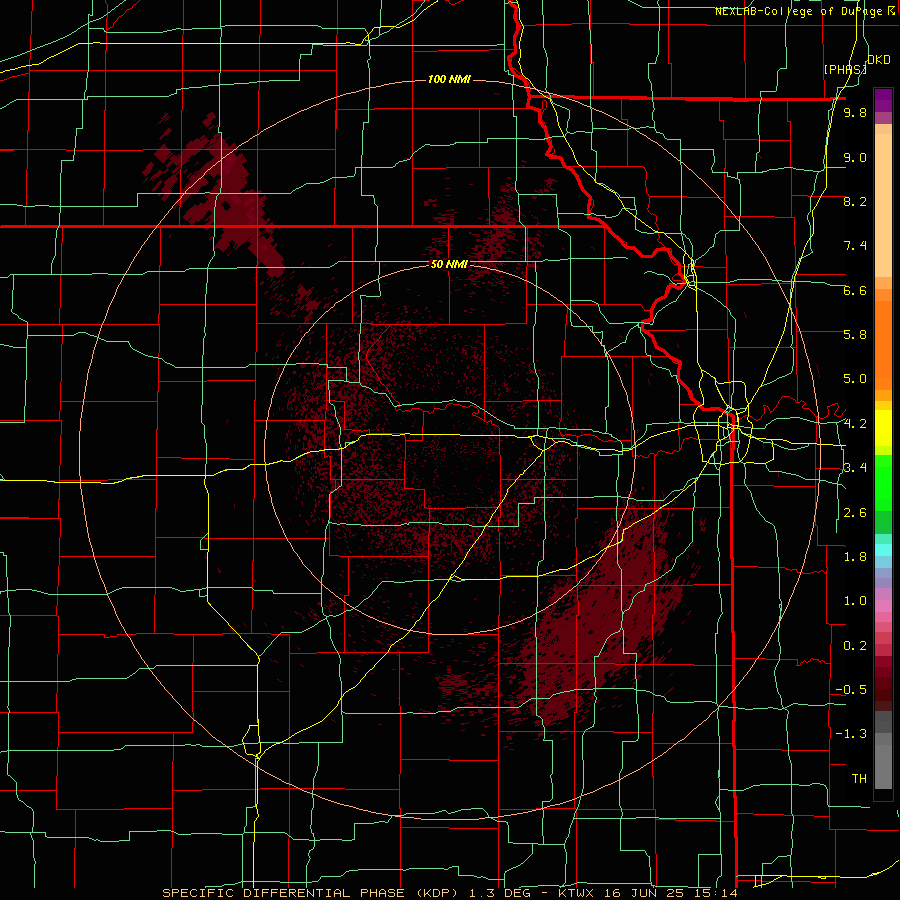Click the 6.6 legend value
The width and height of the screenshot is (900, 900).
855,290
